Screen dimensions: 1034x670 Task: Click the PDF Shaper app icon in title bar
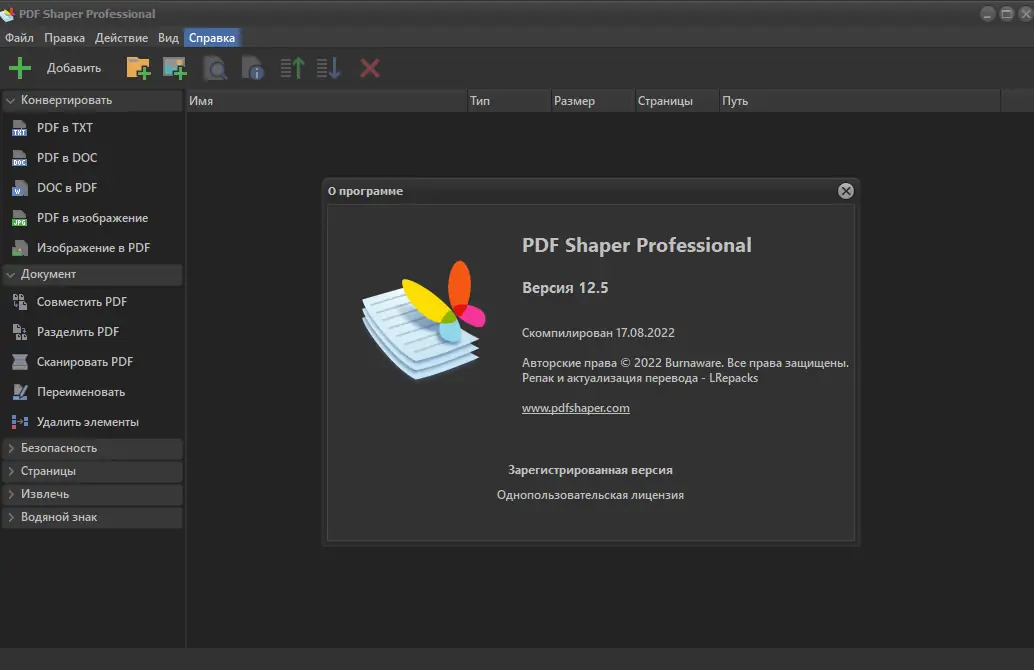(8, 14)
